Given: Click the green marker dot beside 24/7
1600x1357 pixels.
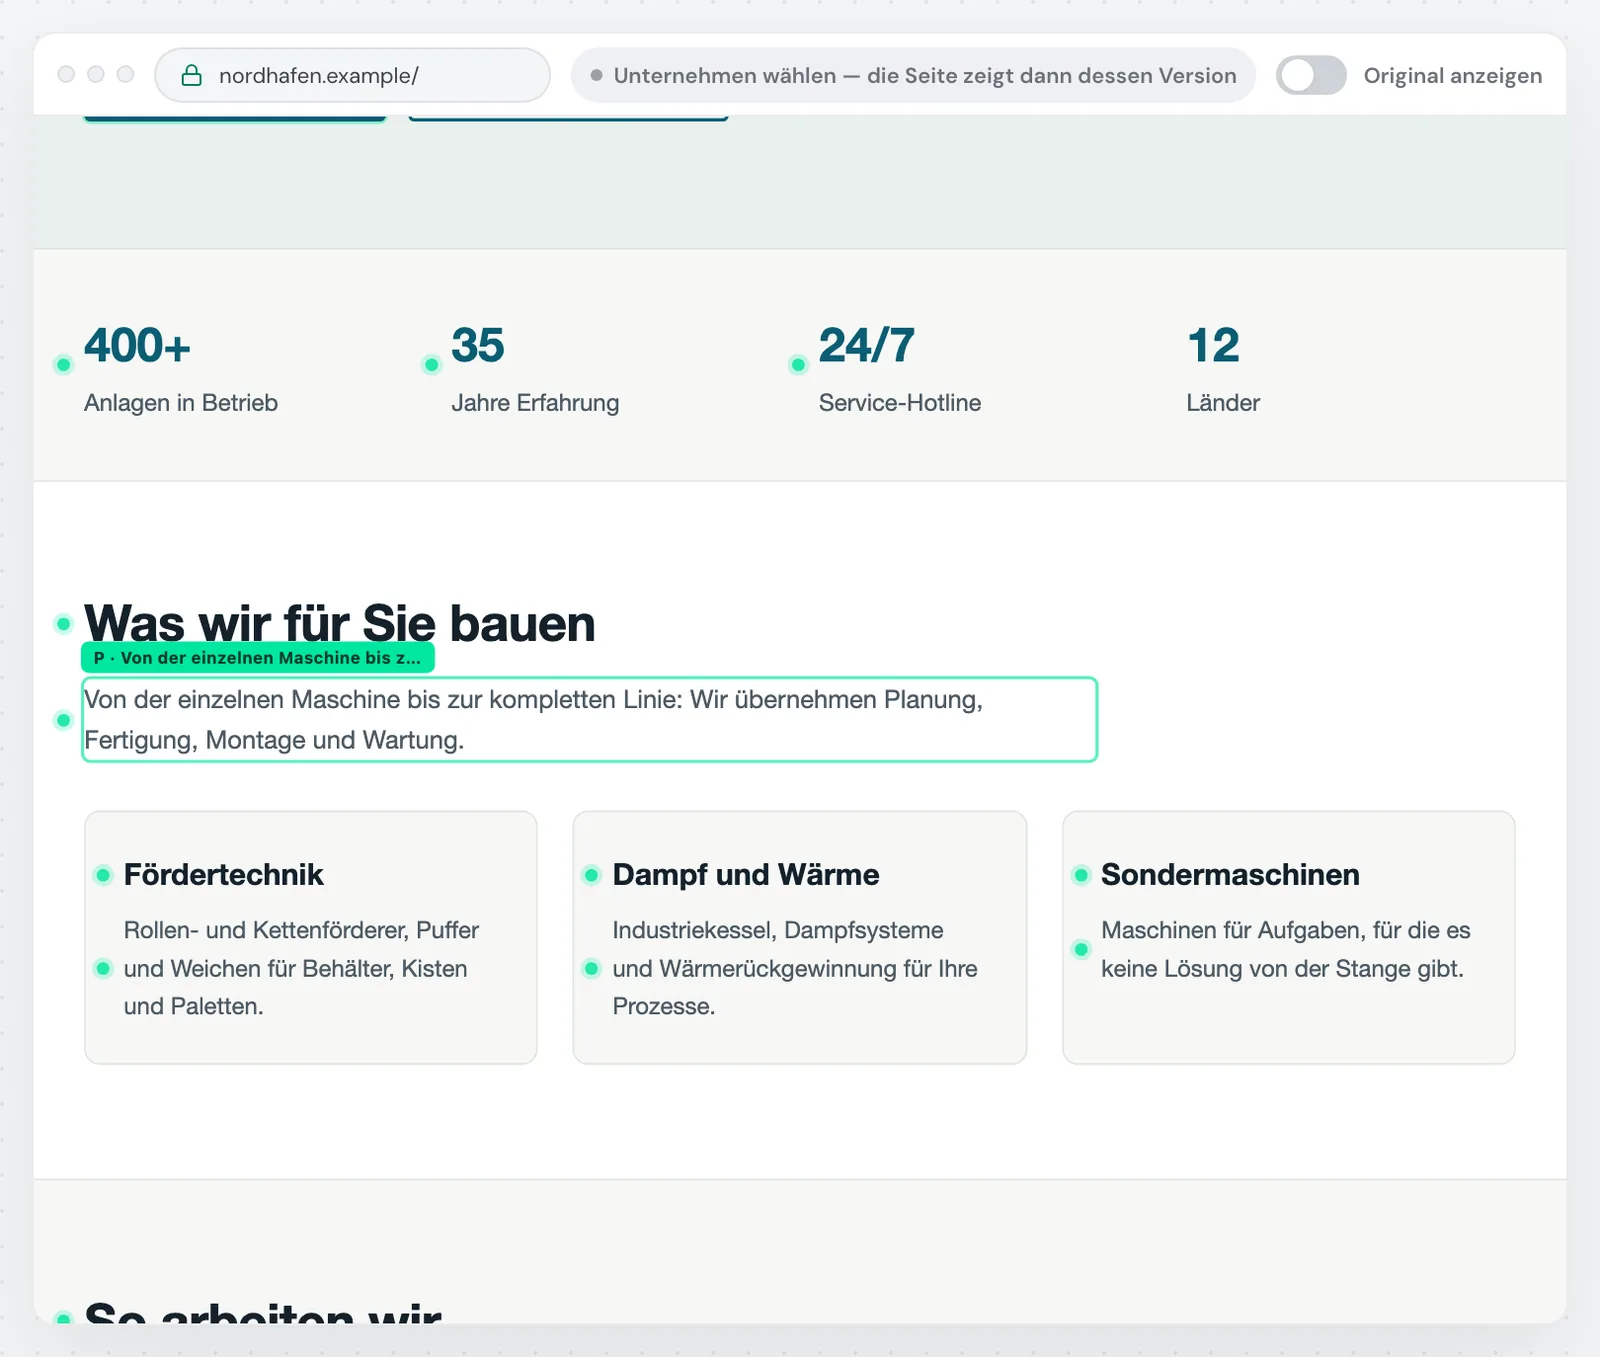Looking at the screenshot, I should (x=798, y=365).
